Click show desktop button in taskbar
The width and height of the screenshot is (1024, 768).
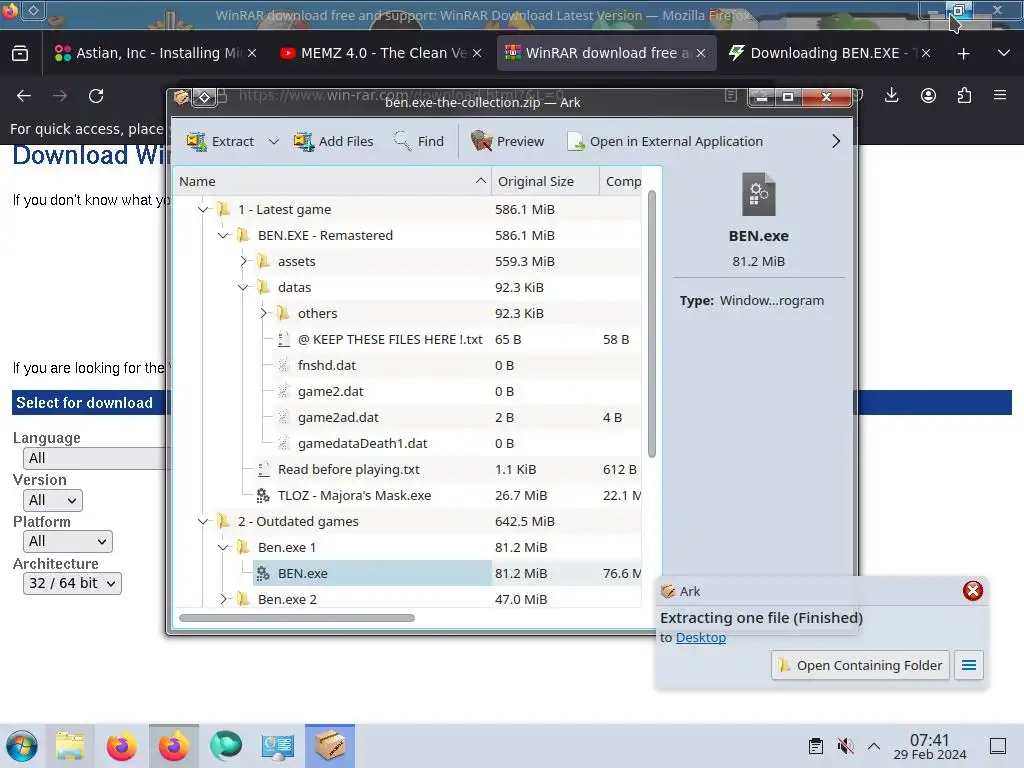tap(998, 746)
